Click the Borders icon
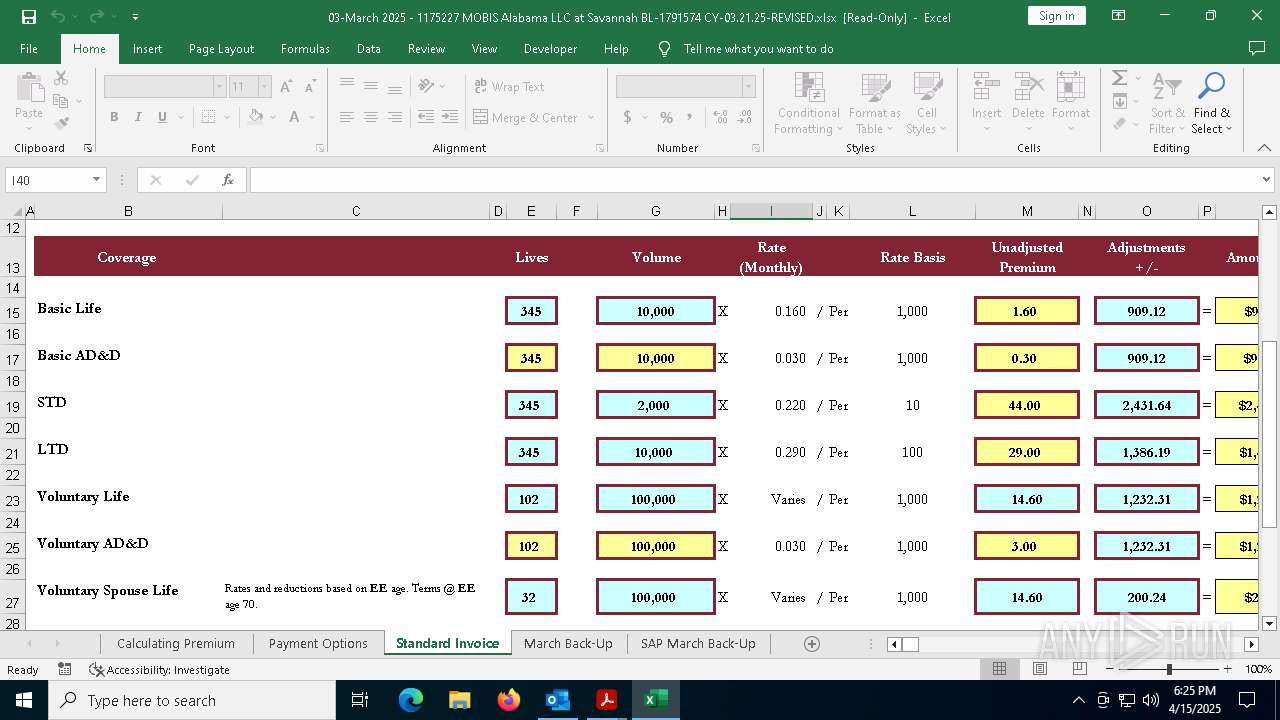The image size is (1280, 720). tap(208, 117)
